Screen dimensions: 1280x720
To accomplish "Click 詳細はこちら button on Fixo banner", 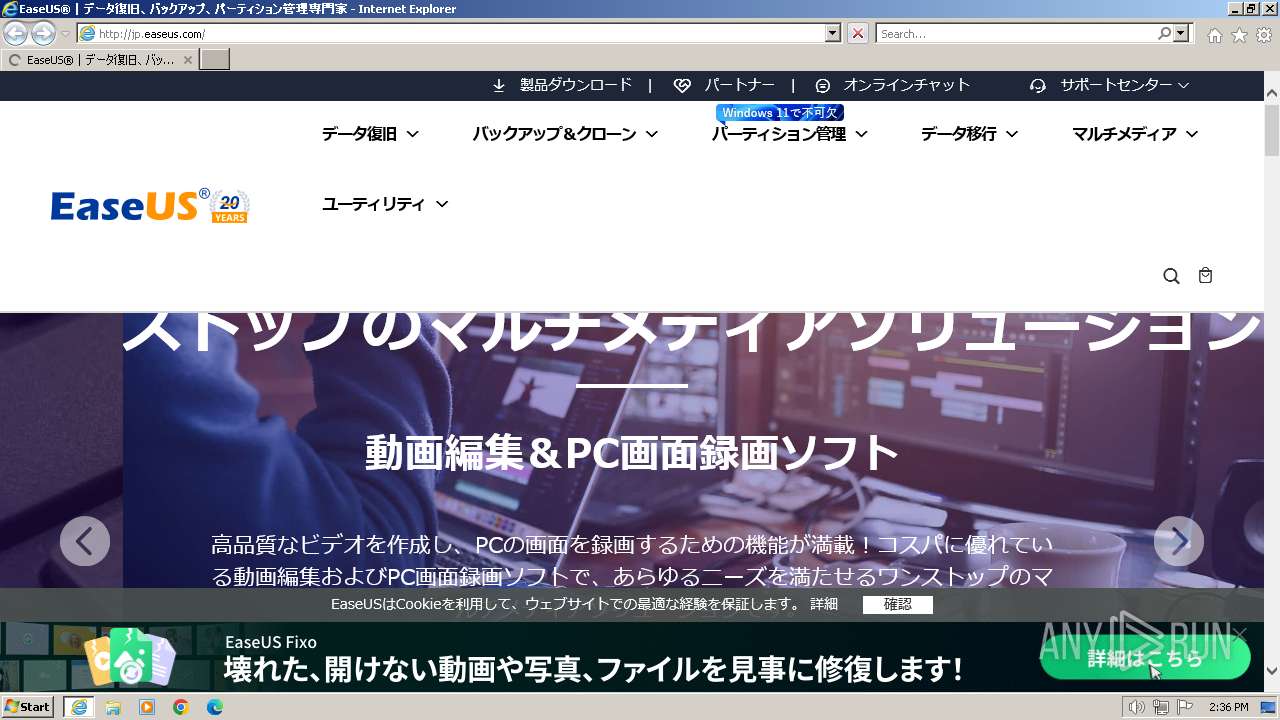I will [x=1145, y=657].
